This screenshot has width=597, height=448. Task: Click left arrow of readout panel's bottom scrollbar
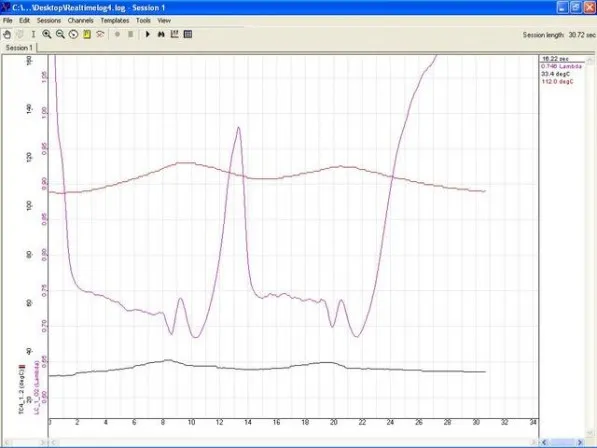point(544,442)
